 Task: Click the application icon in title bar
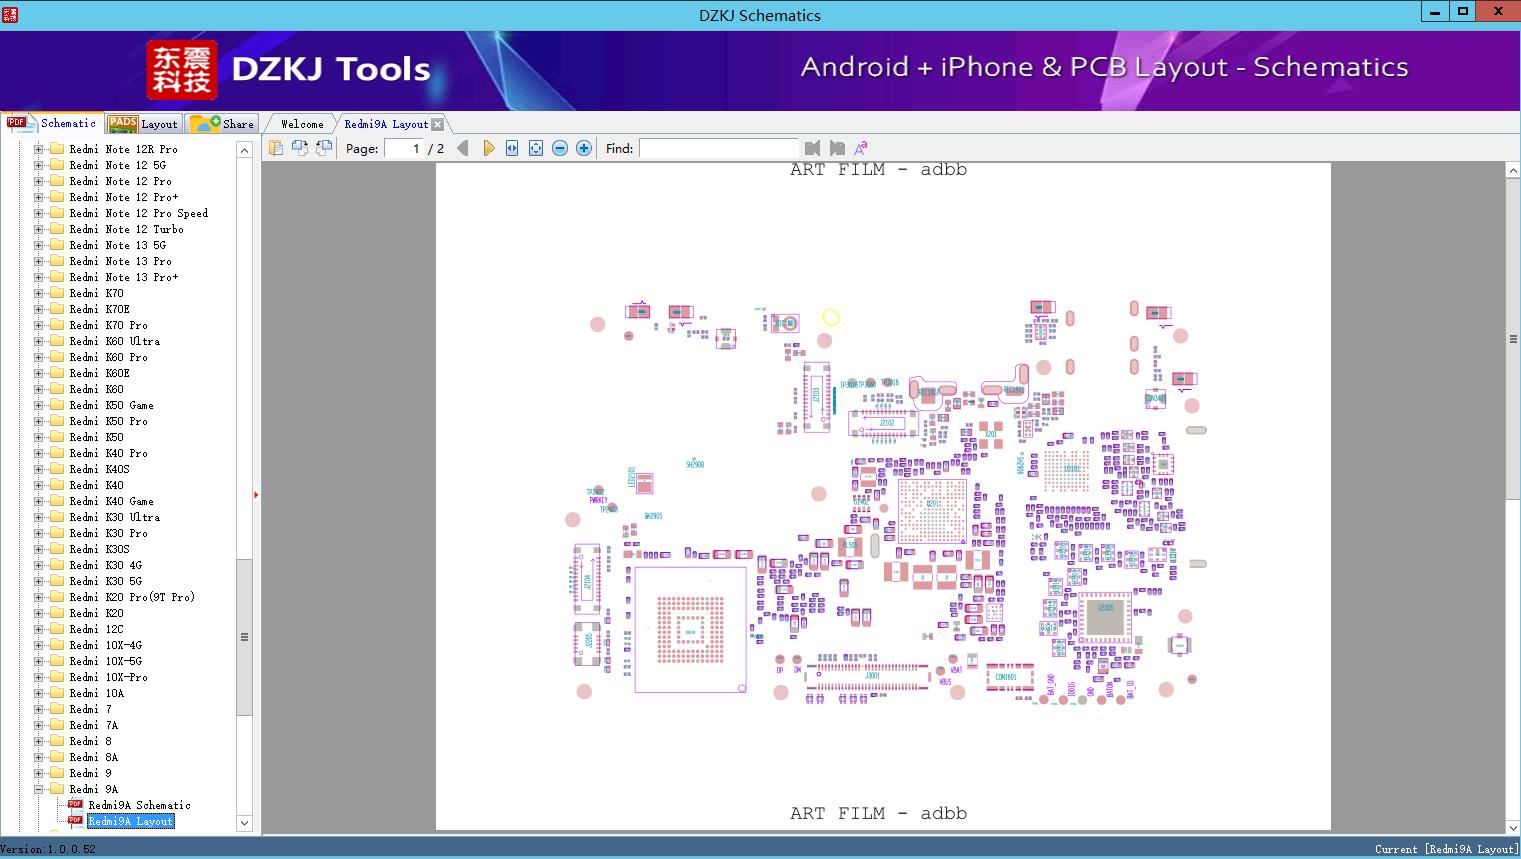pyautogui.click(x=10, y=14)
